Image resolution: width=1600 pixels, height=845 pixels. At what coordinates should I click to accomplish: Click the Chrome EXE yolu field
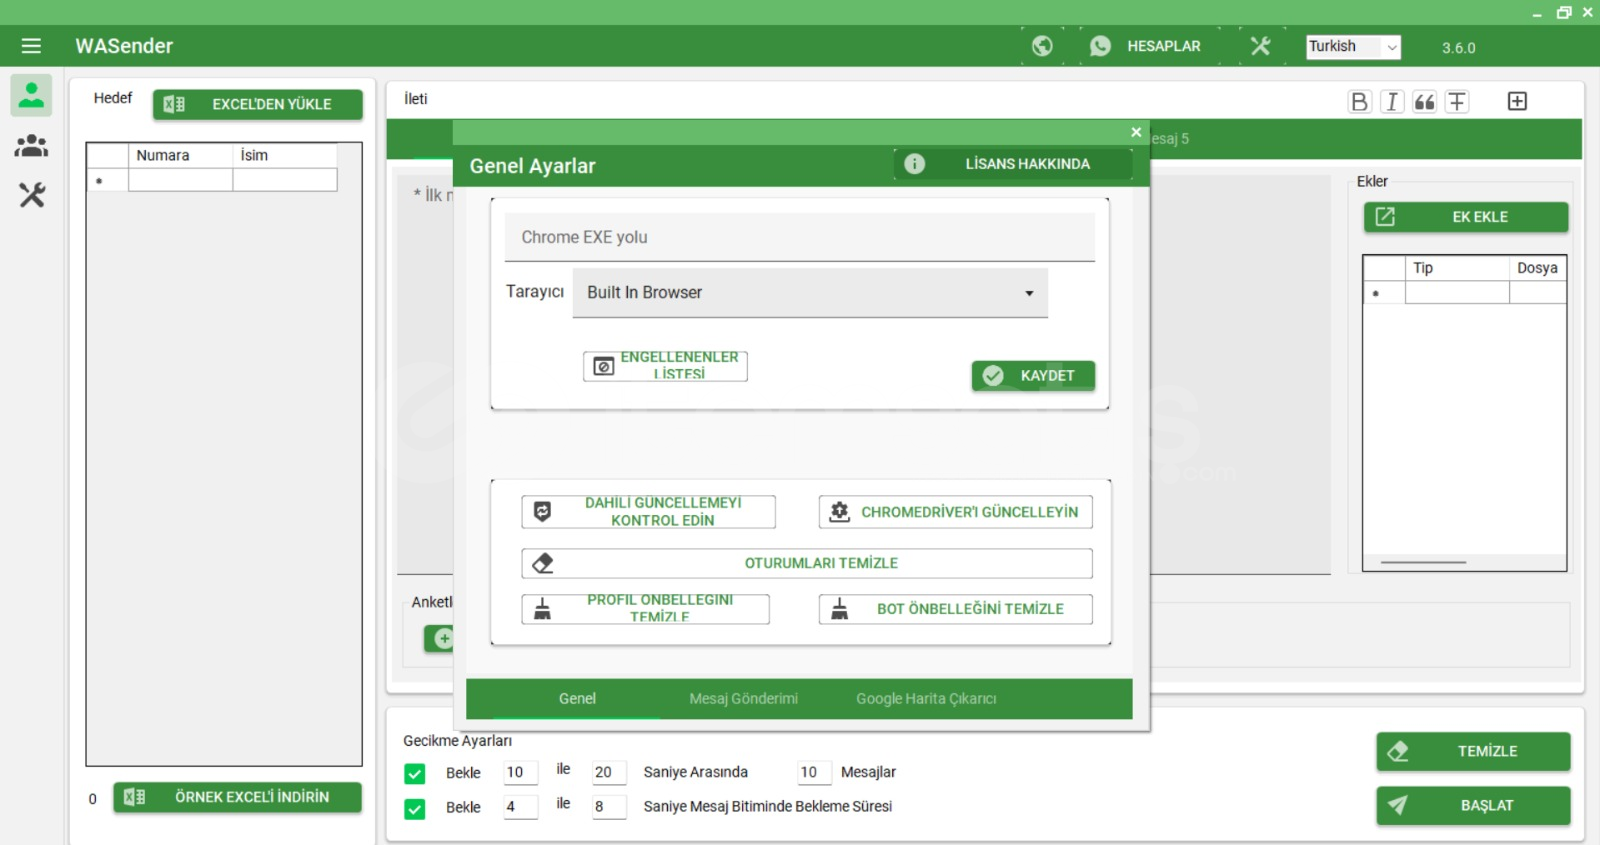[799, 238]
